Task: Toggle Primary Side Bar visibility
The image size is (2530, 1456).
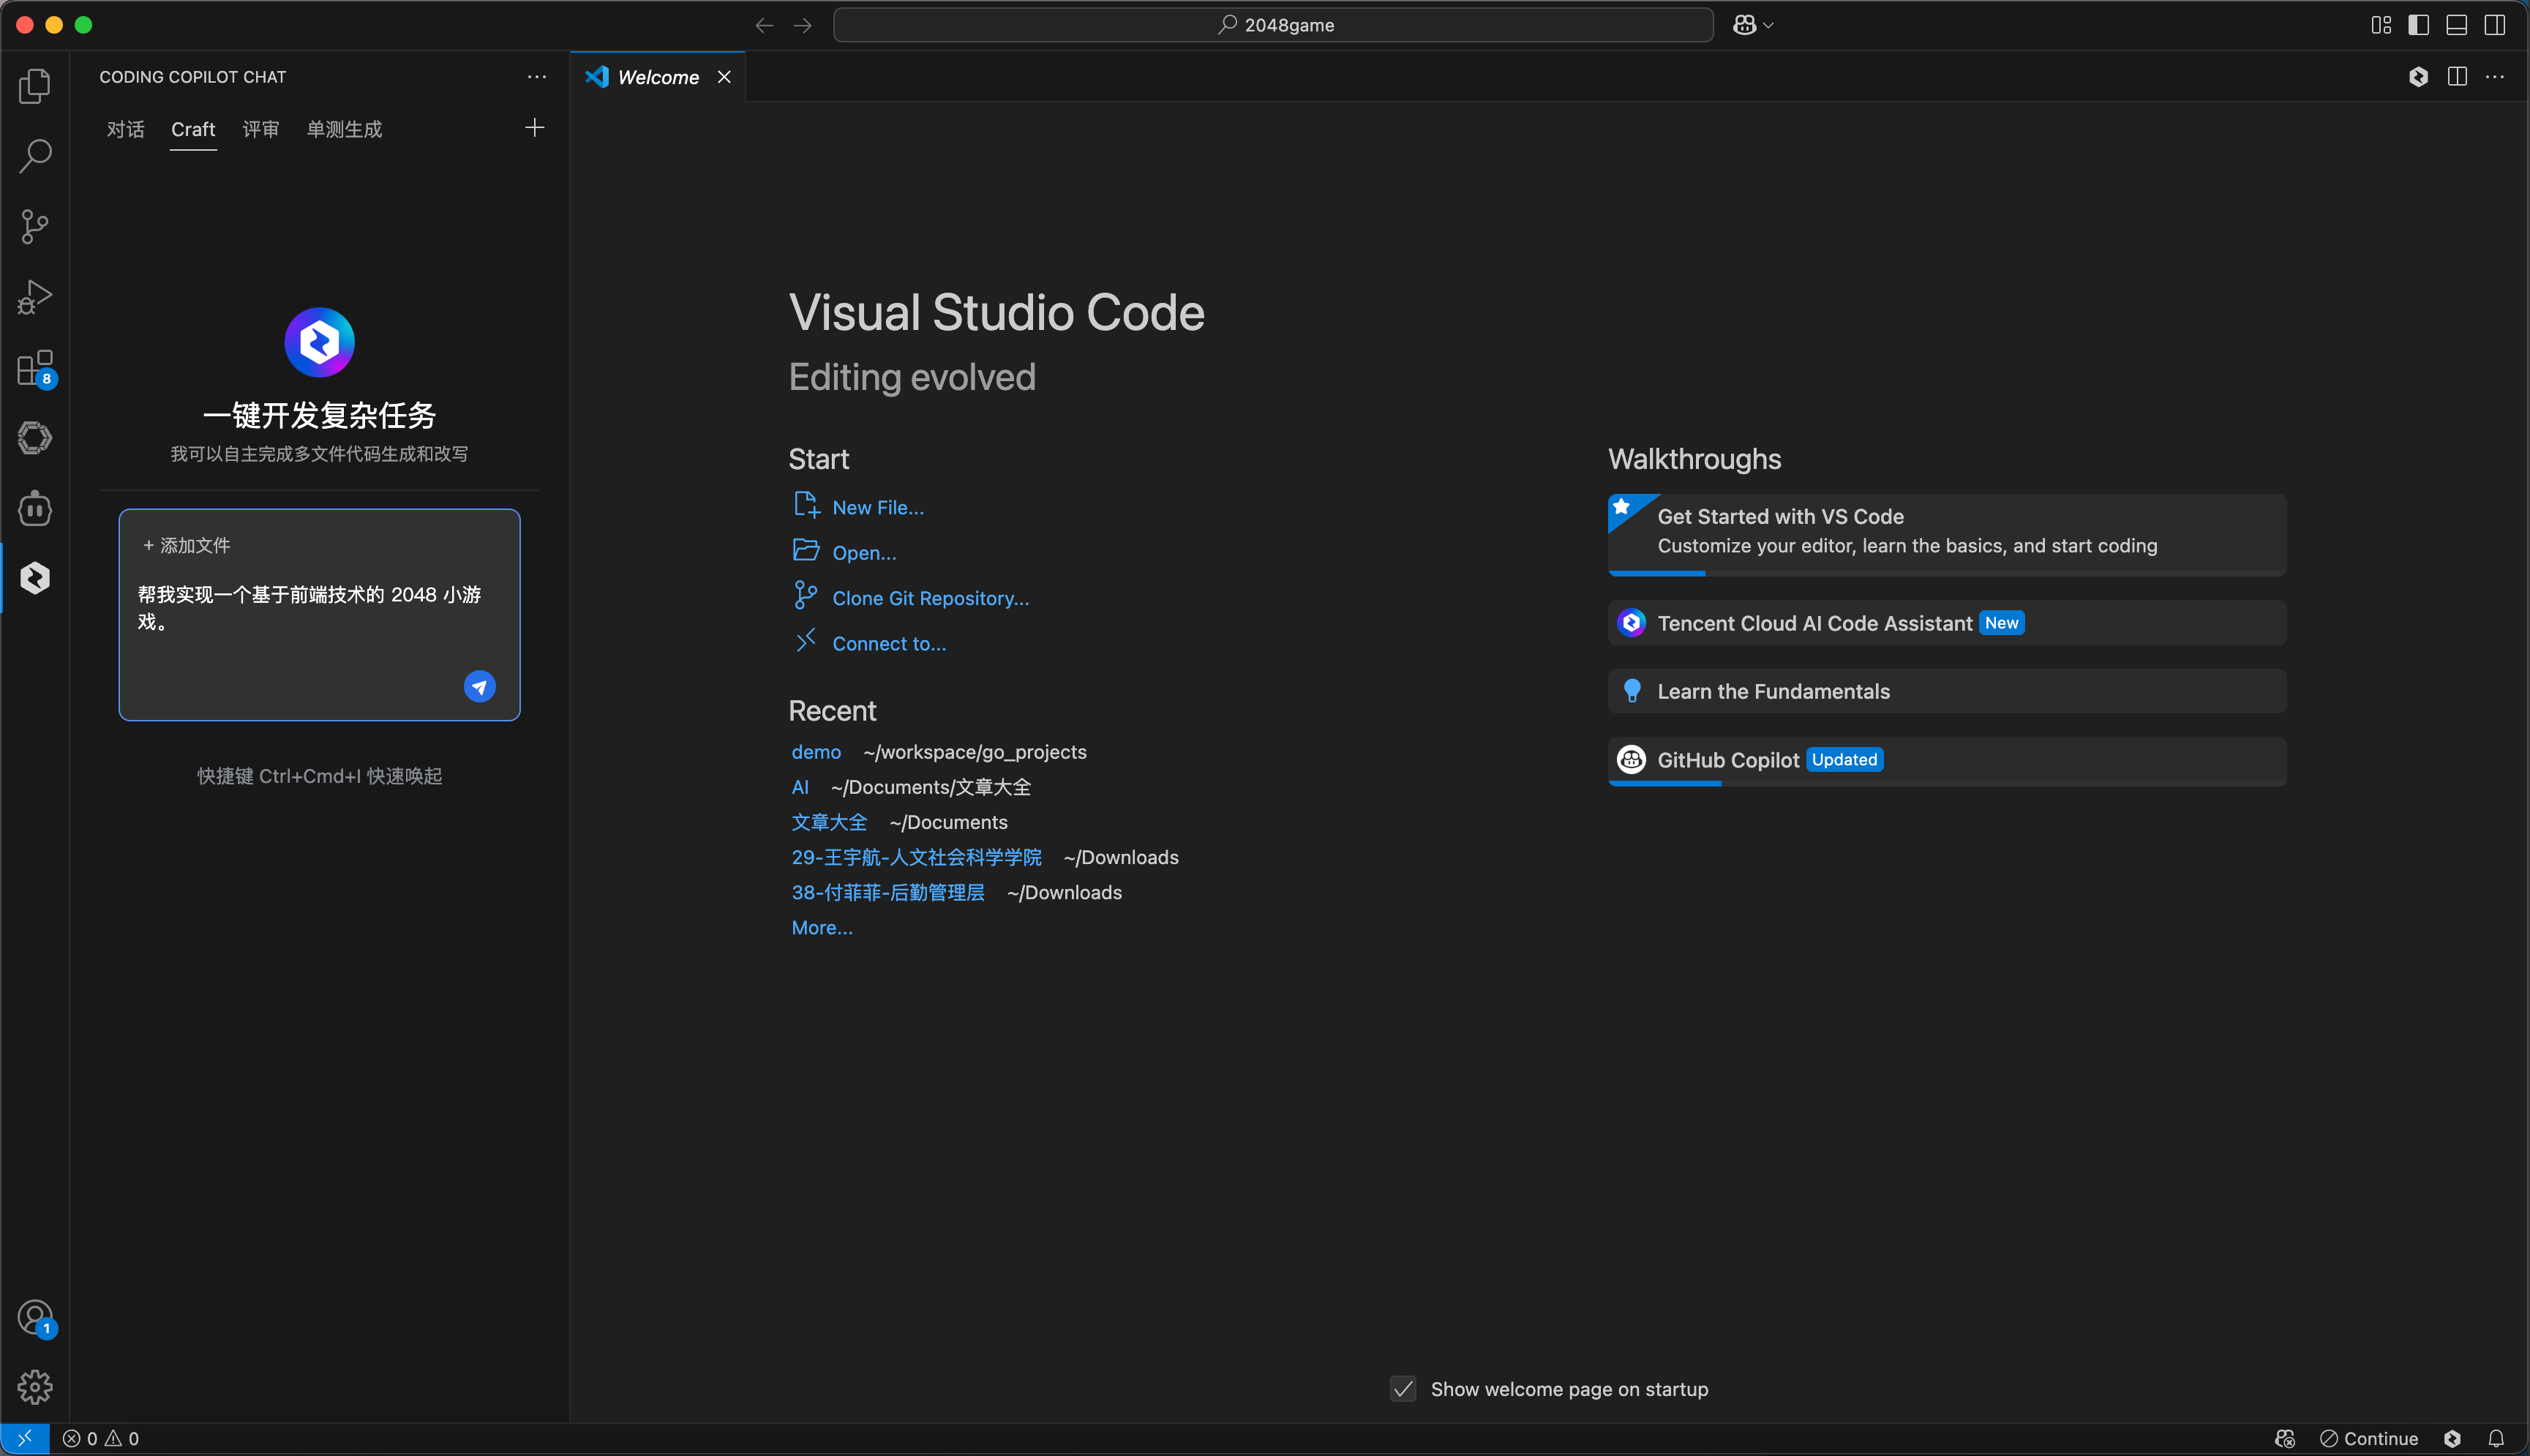Action: click(2419, 25)
